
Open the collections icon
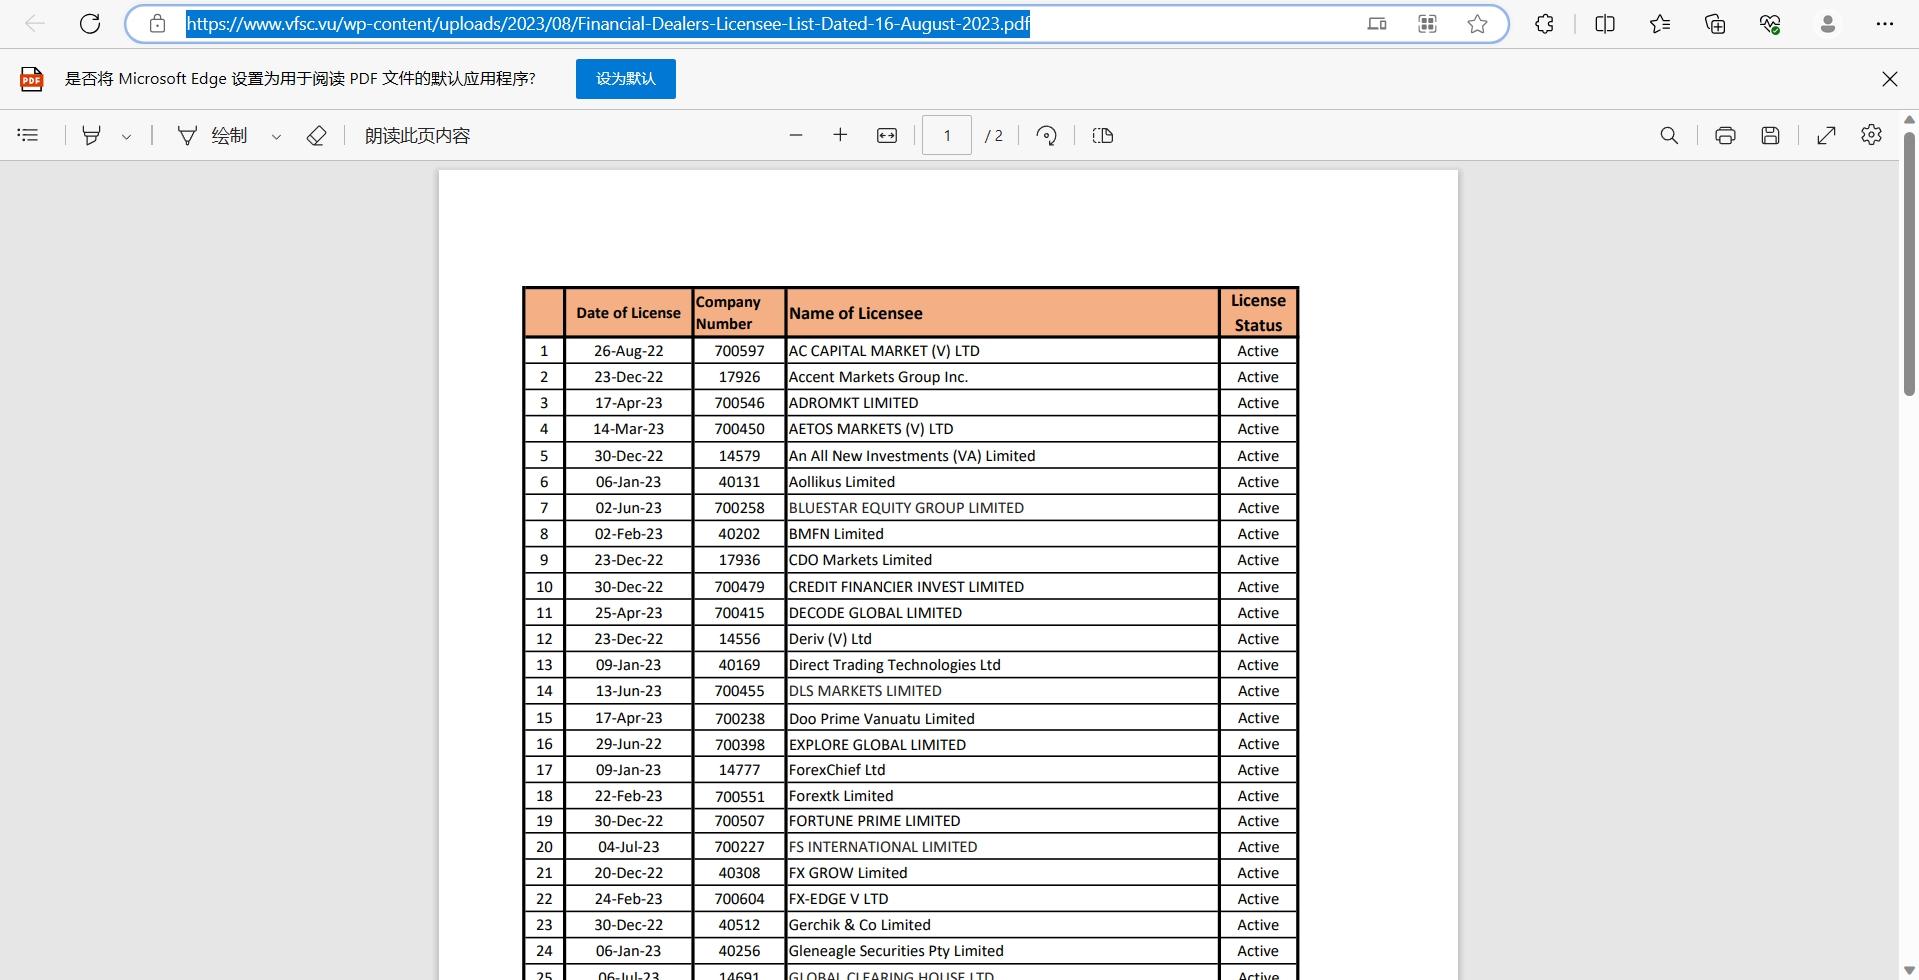click(1715, 24)
